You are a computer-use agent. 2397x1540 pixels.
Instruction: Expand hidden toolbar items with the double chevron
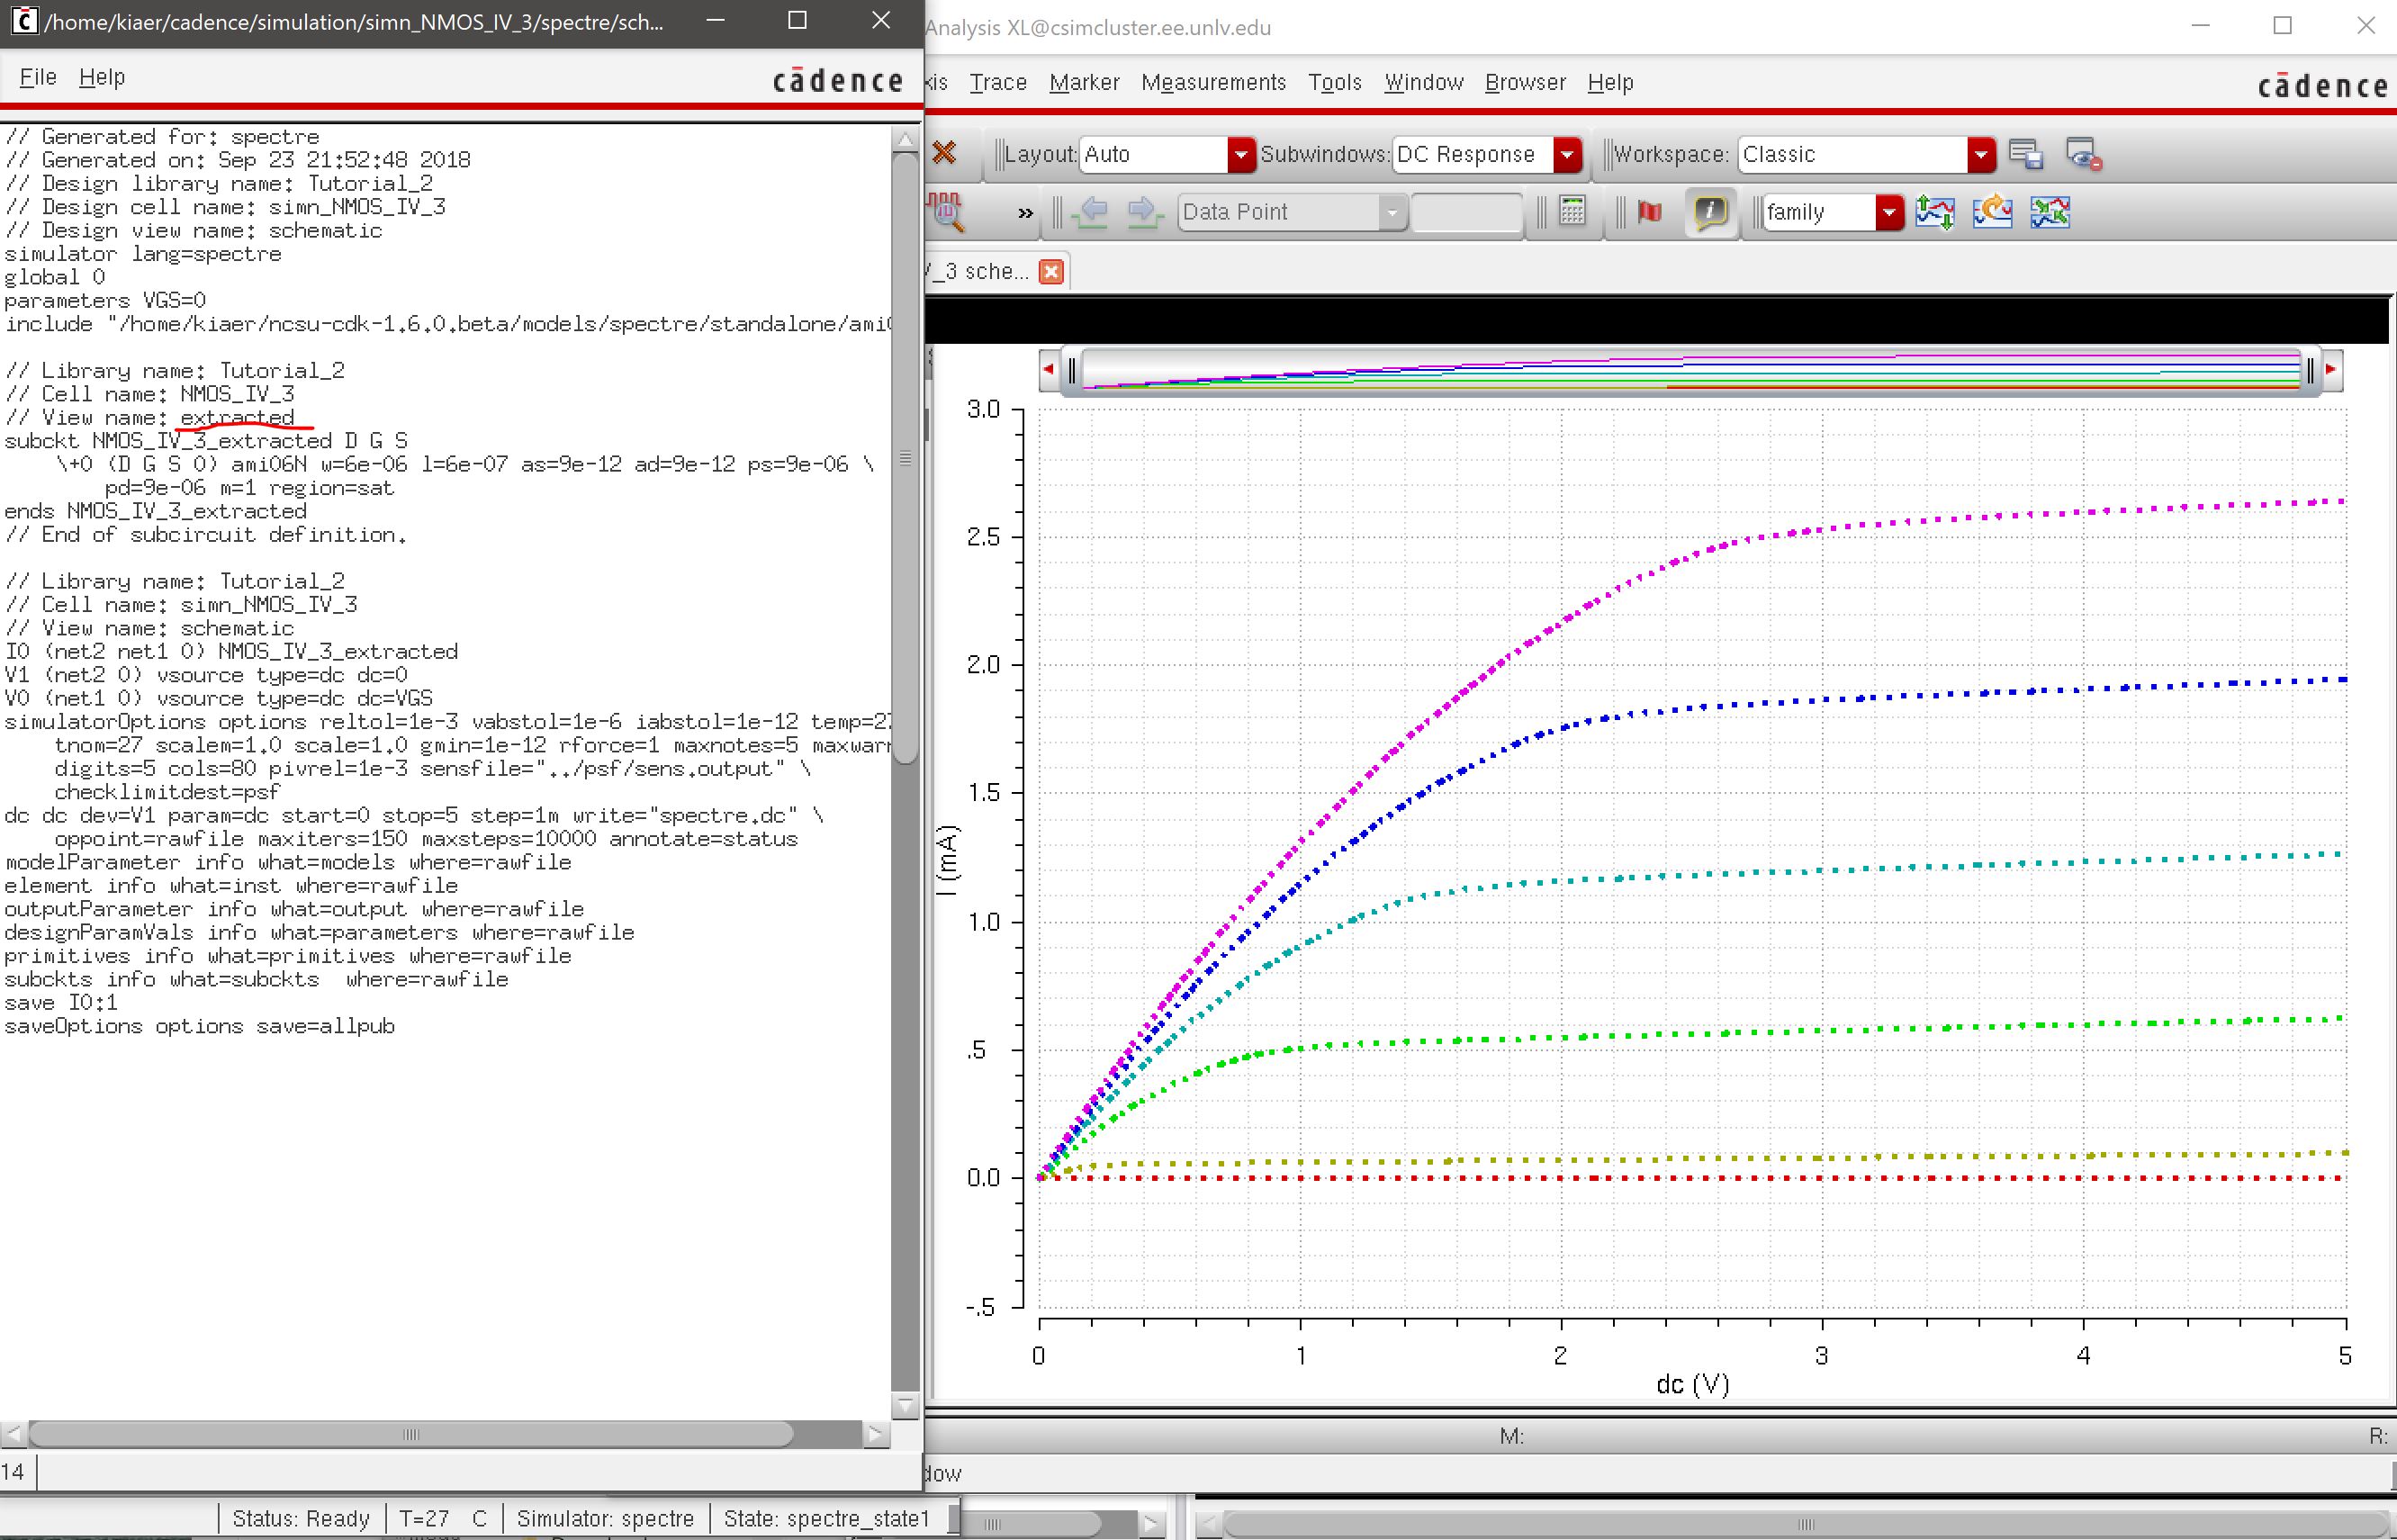(x=1025, y=213)
